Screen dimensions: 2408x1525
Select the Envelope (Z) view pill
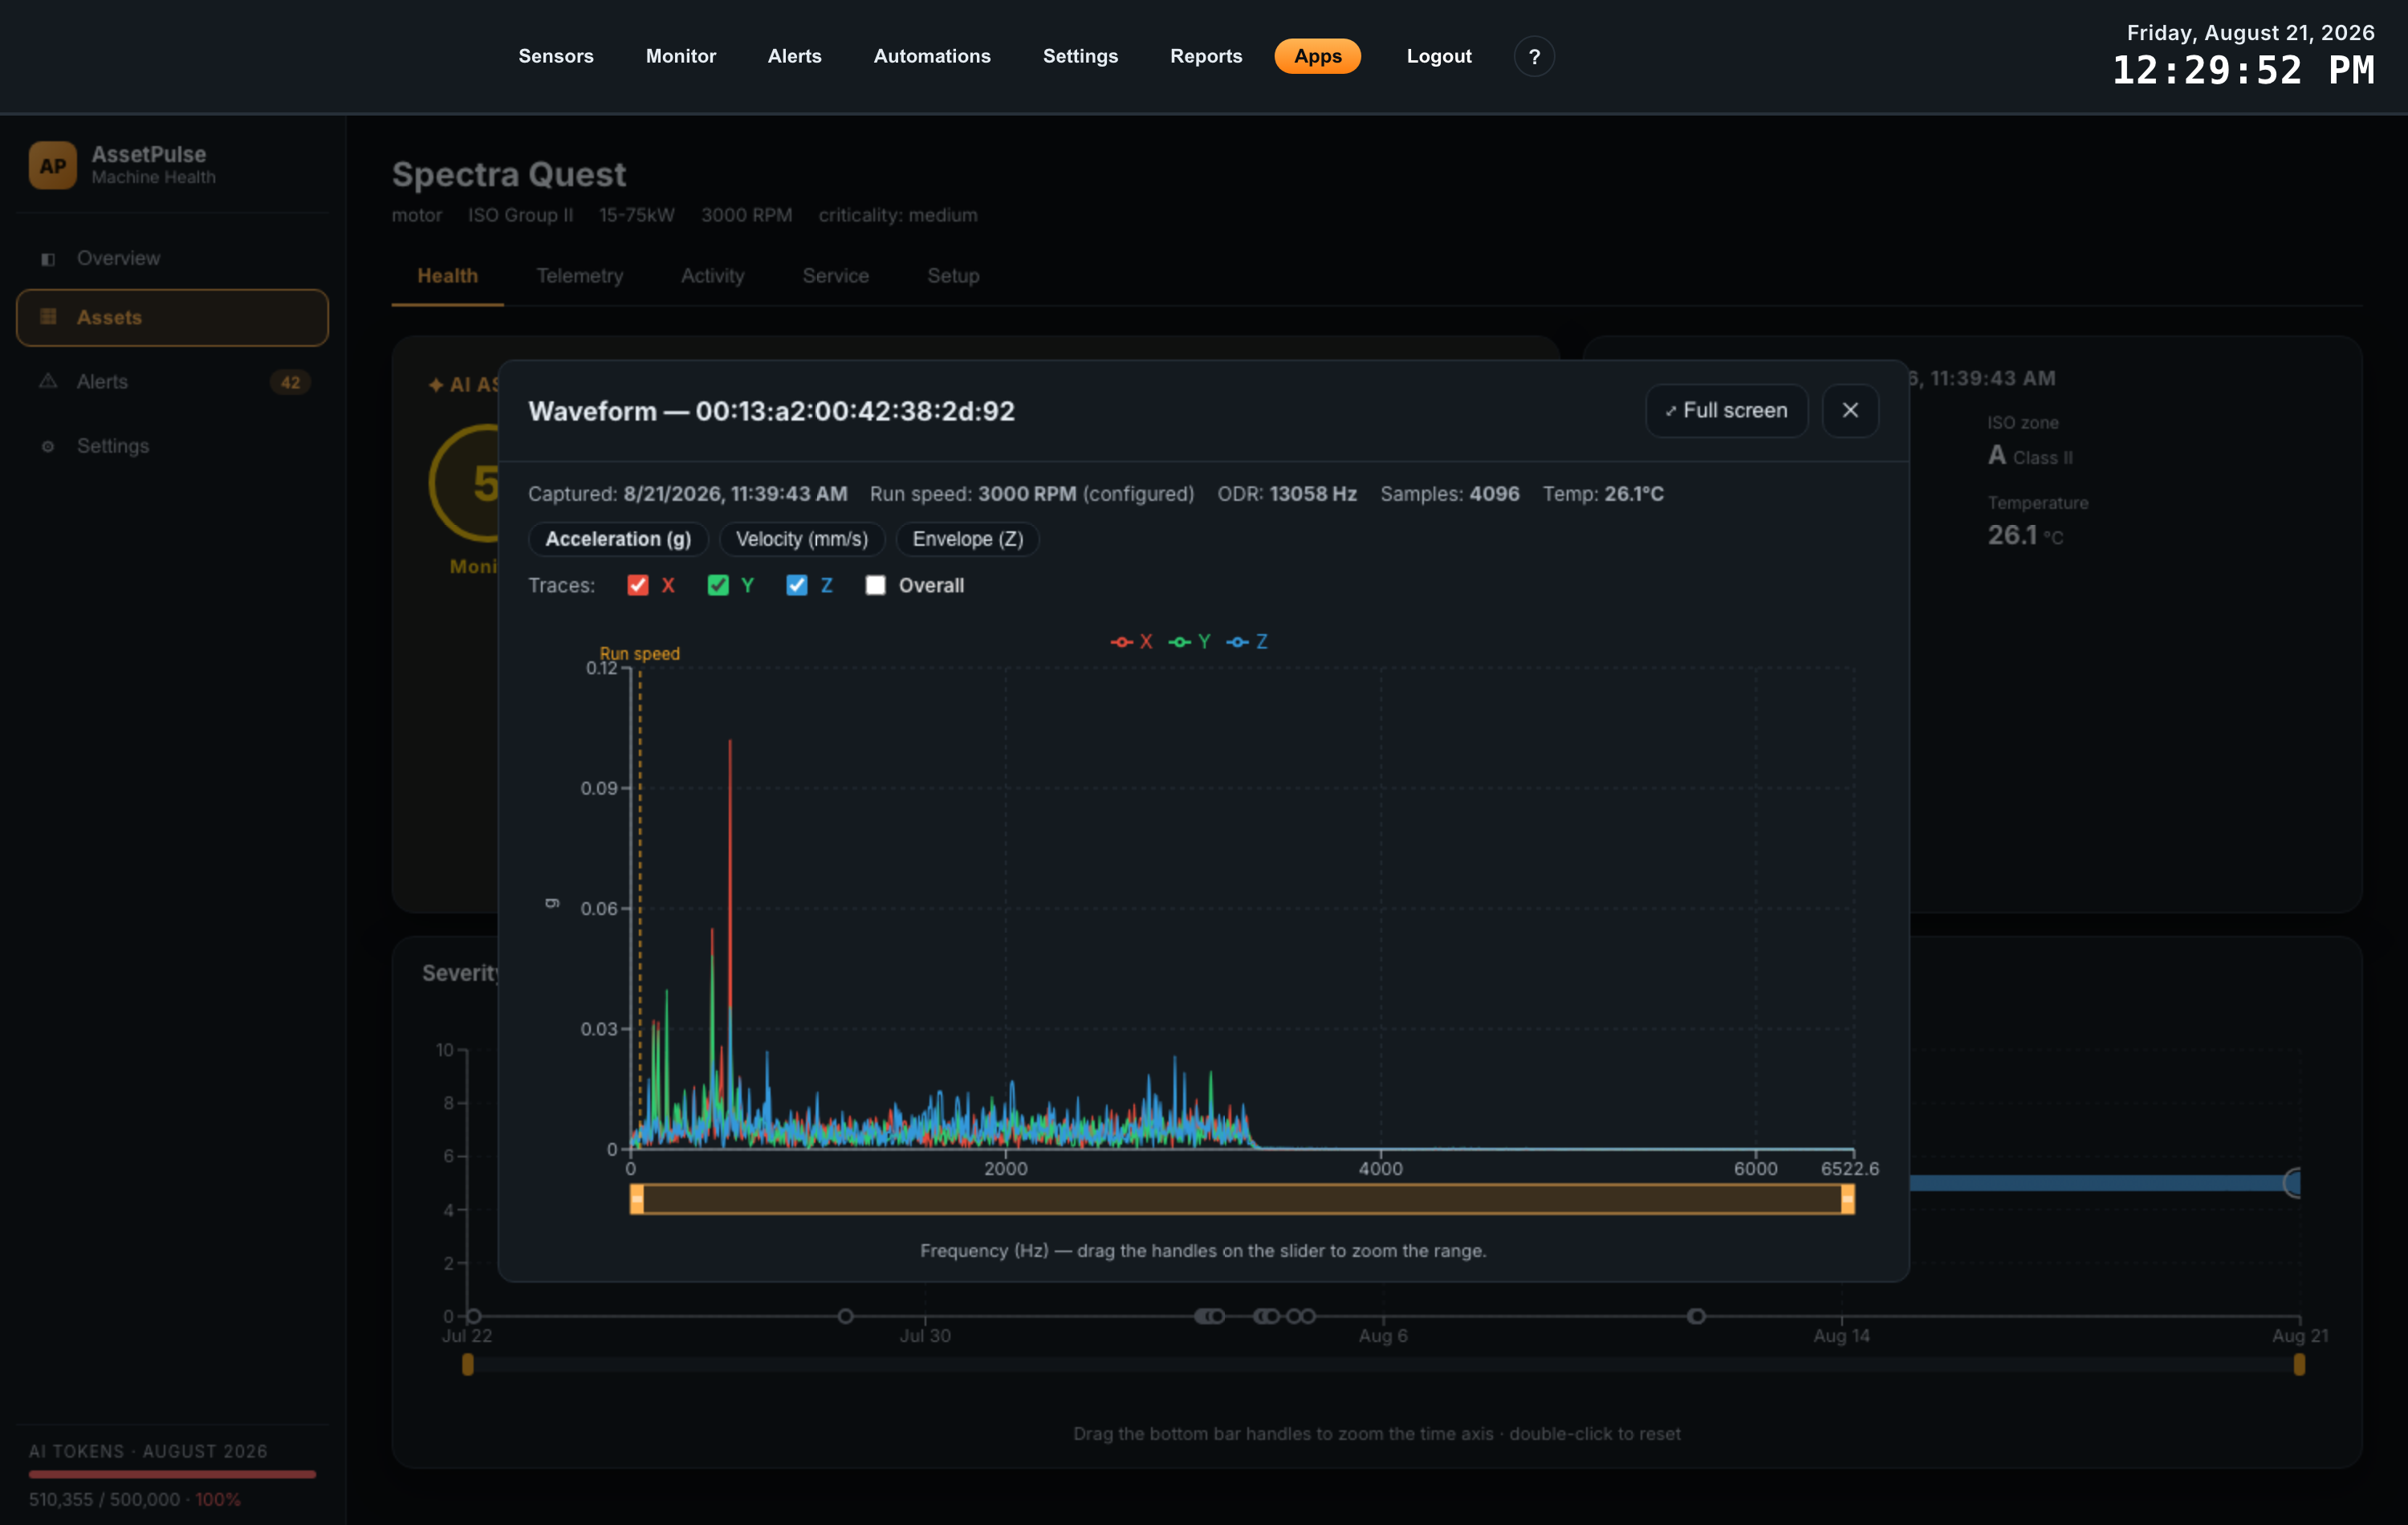tap(967, 539)
